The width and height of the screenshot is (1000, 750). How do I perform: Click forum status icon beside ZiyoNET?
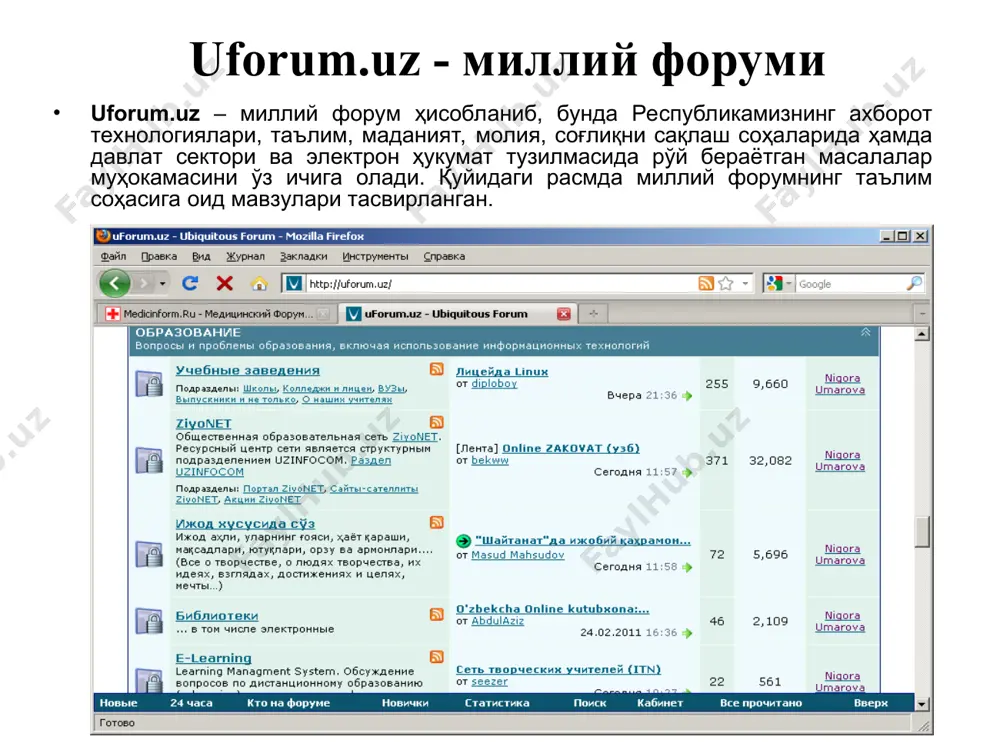[149, 460]
